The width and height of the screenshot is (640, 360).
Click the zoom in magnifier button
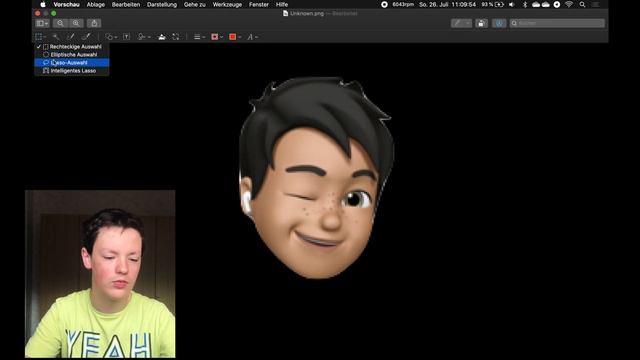(76, 23)
